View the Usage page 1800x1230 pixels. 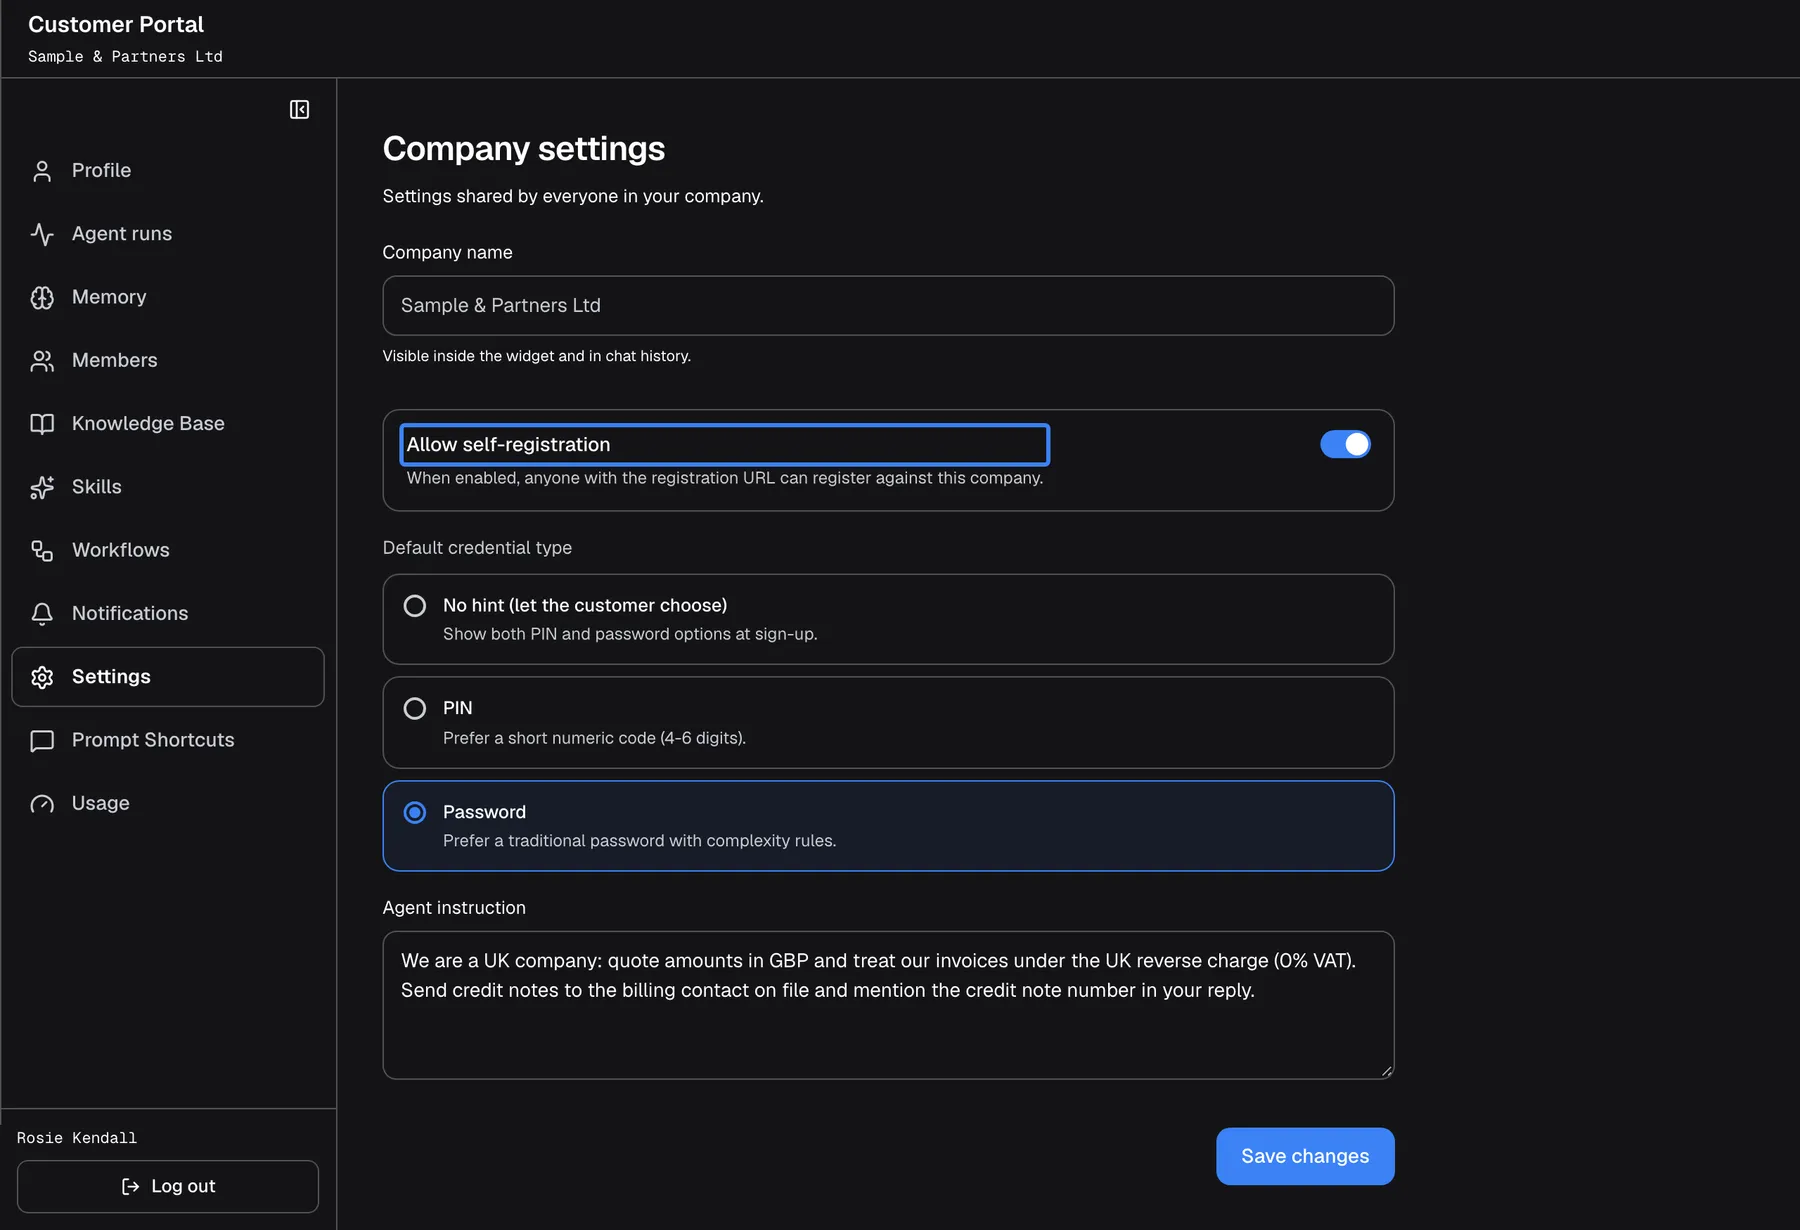[x=168, y=803]
